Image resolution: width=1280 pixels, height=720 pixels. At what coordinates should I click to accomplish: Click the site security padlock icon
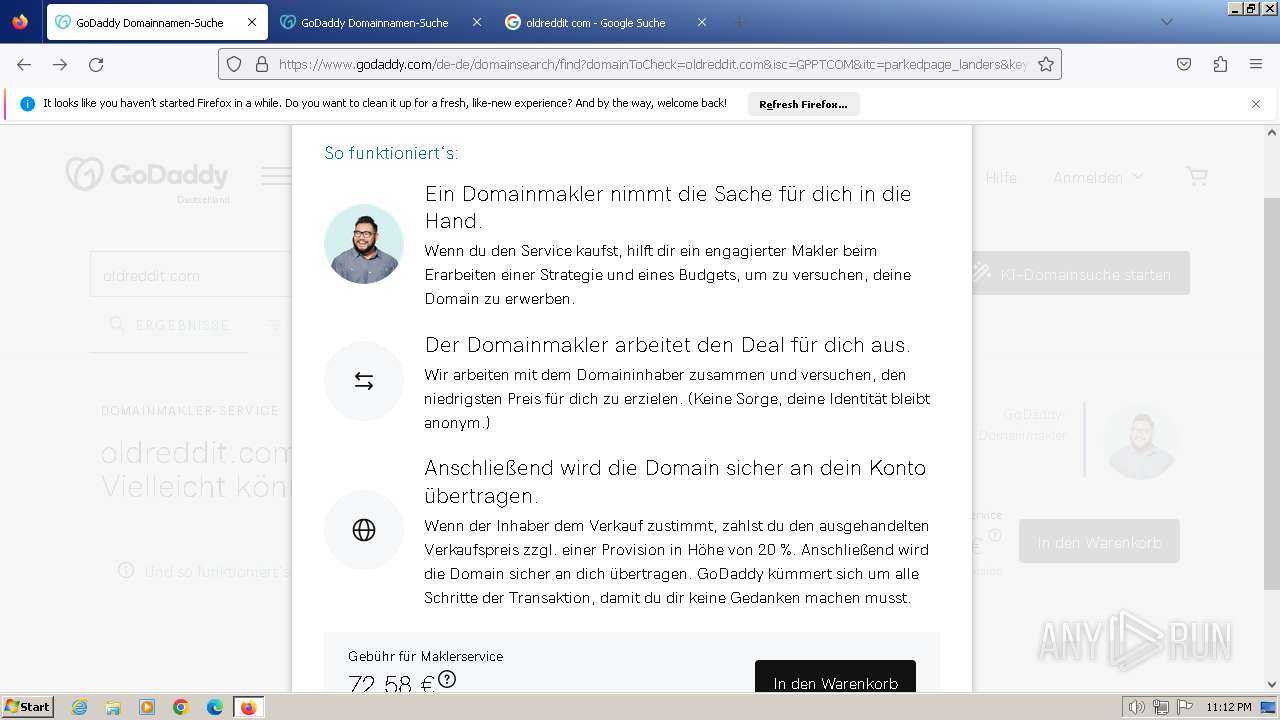262,64
